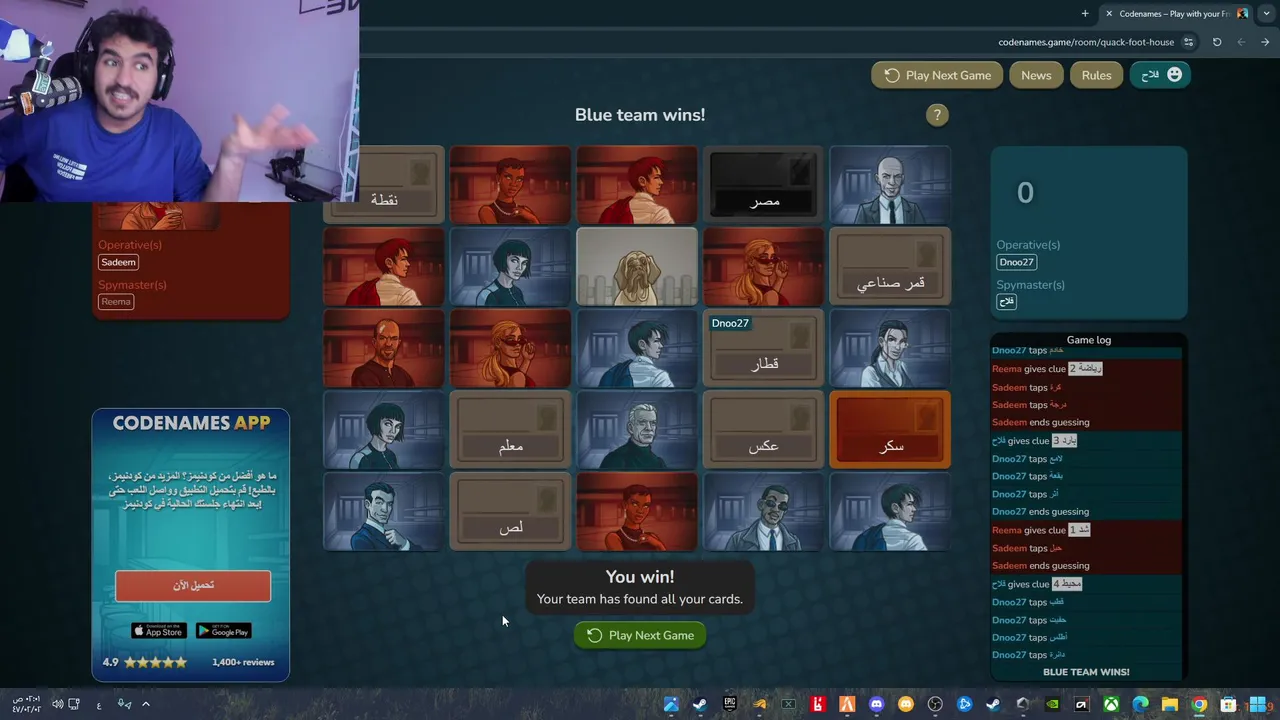Select the card labeled قمر صناعي

(x=890, y=267)
